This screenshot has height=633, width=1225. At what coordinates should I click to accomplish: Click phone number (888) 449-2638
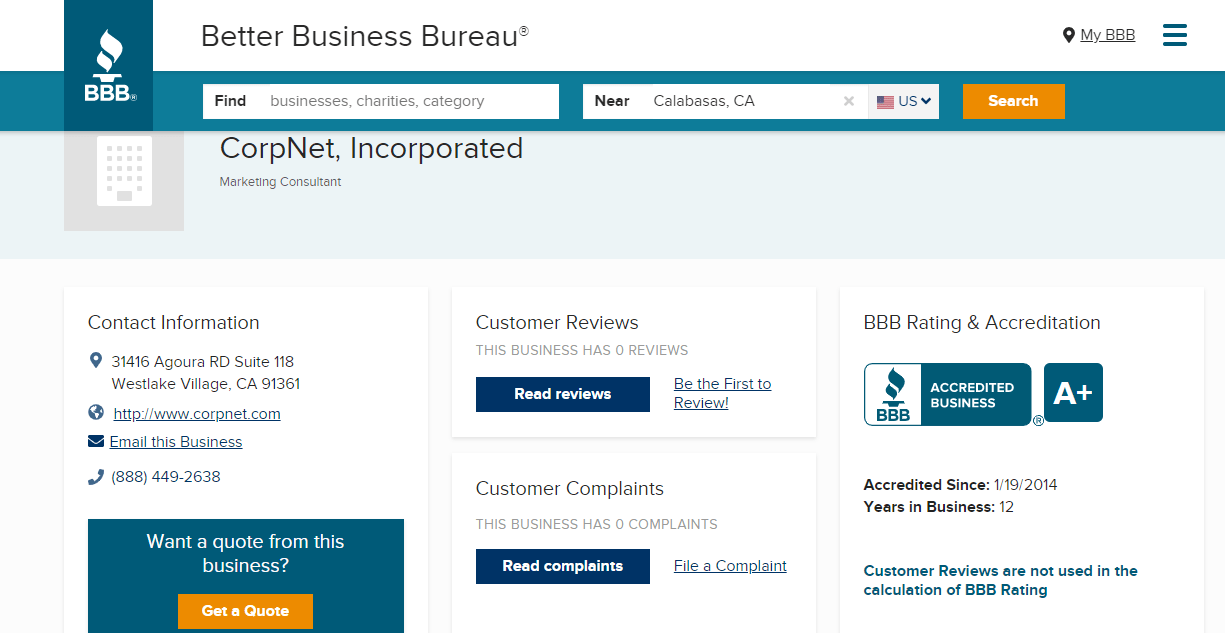(166, 477)
